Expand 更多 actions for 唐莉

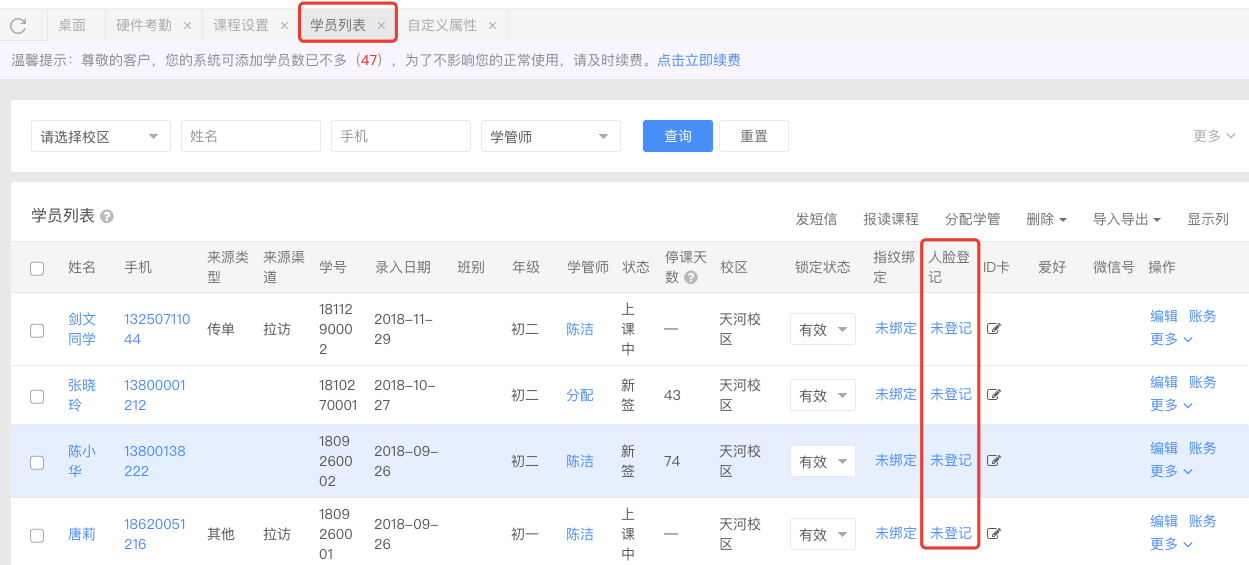tap(1171, 544)
